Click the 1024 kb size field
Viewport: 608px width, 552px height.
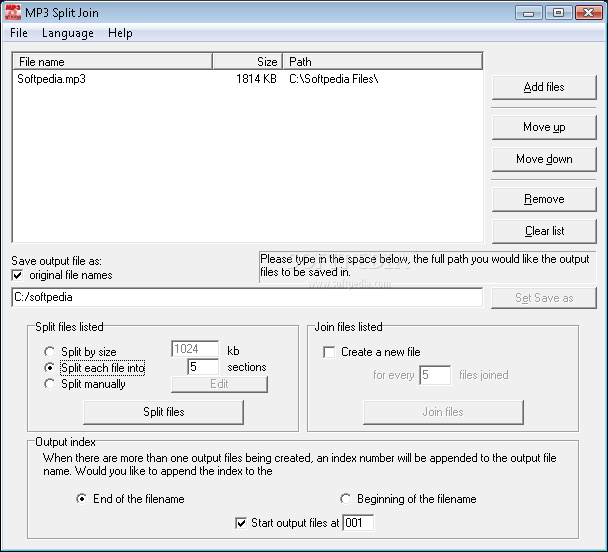tap(195, 349)
